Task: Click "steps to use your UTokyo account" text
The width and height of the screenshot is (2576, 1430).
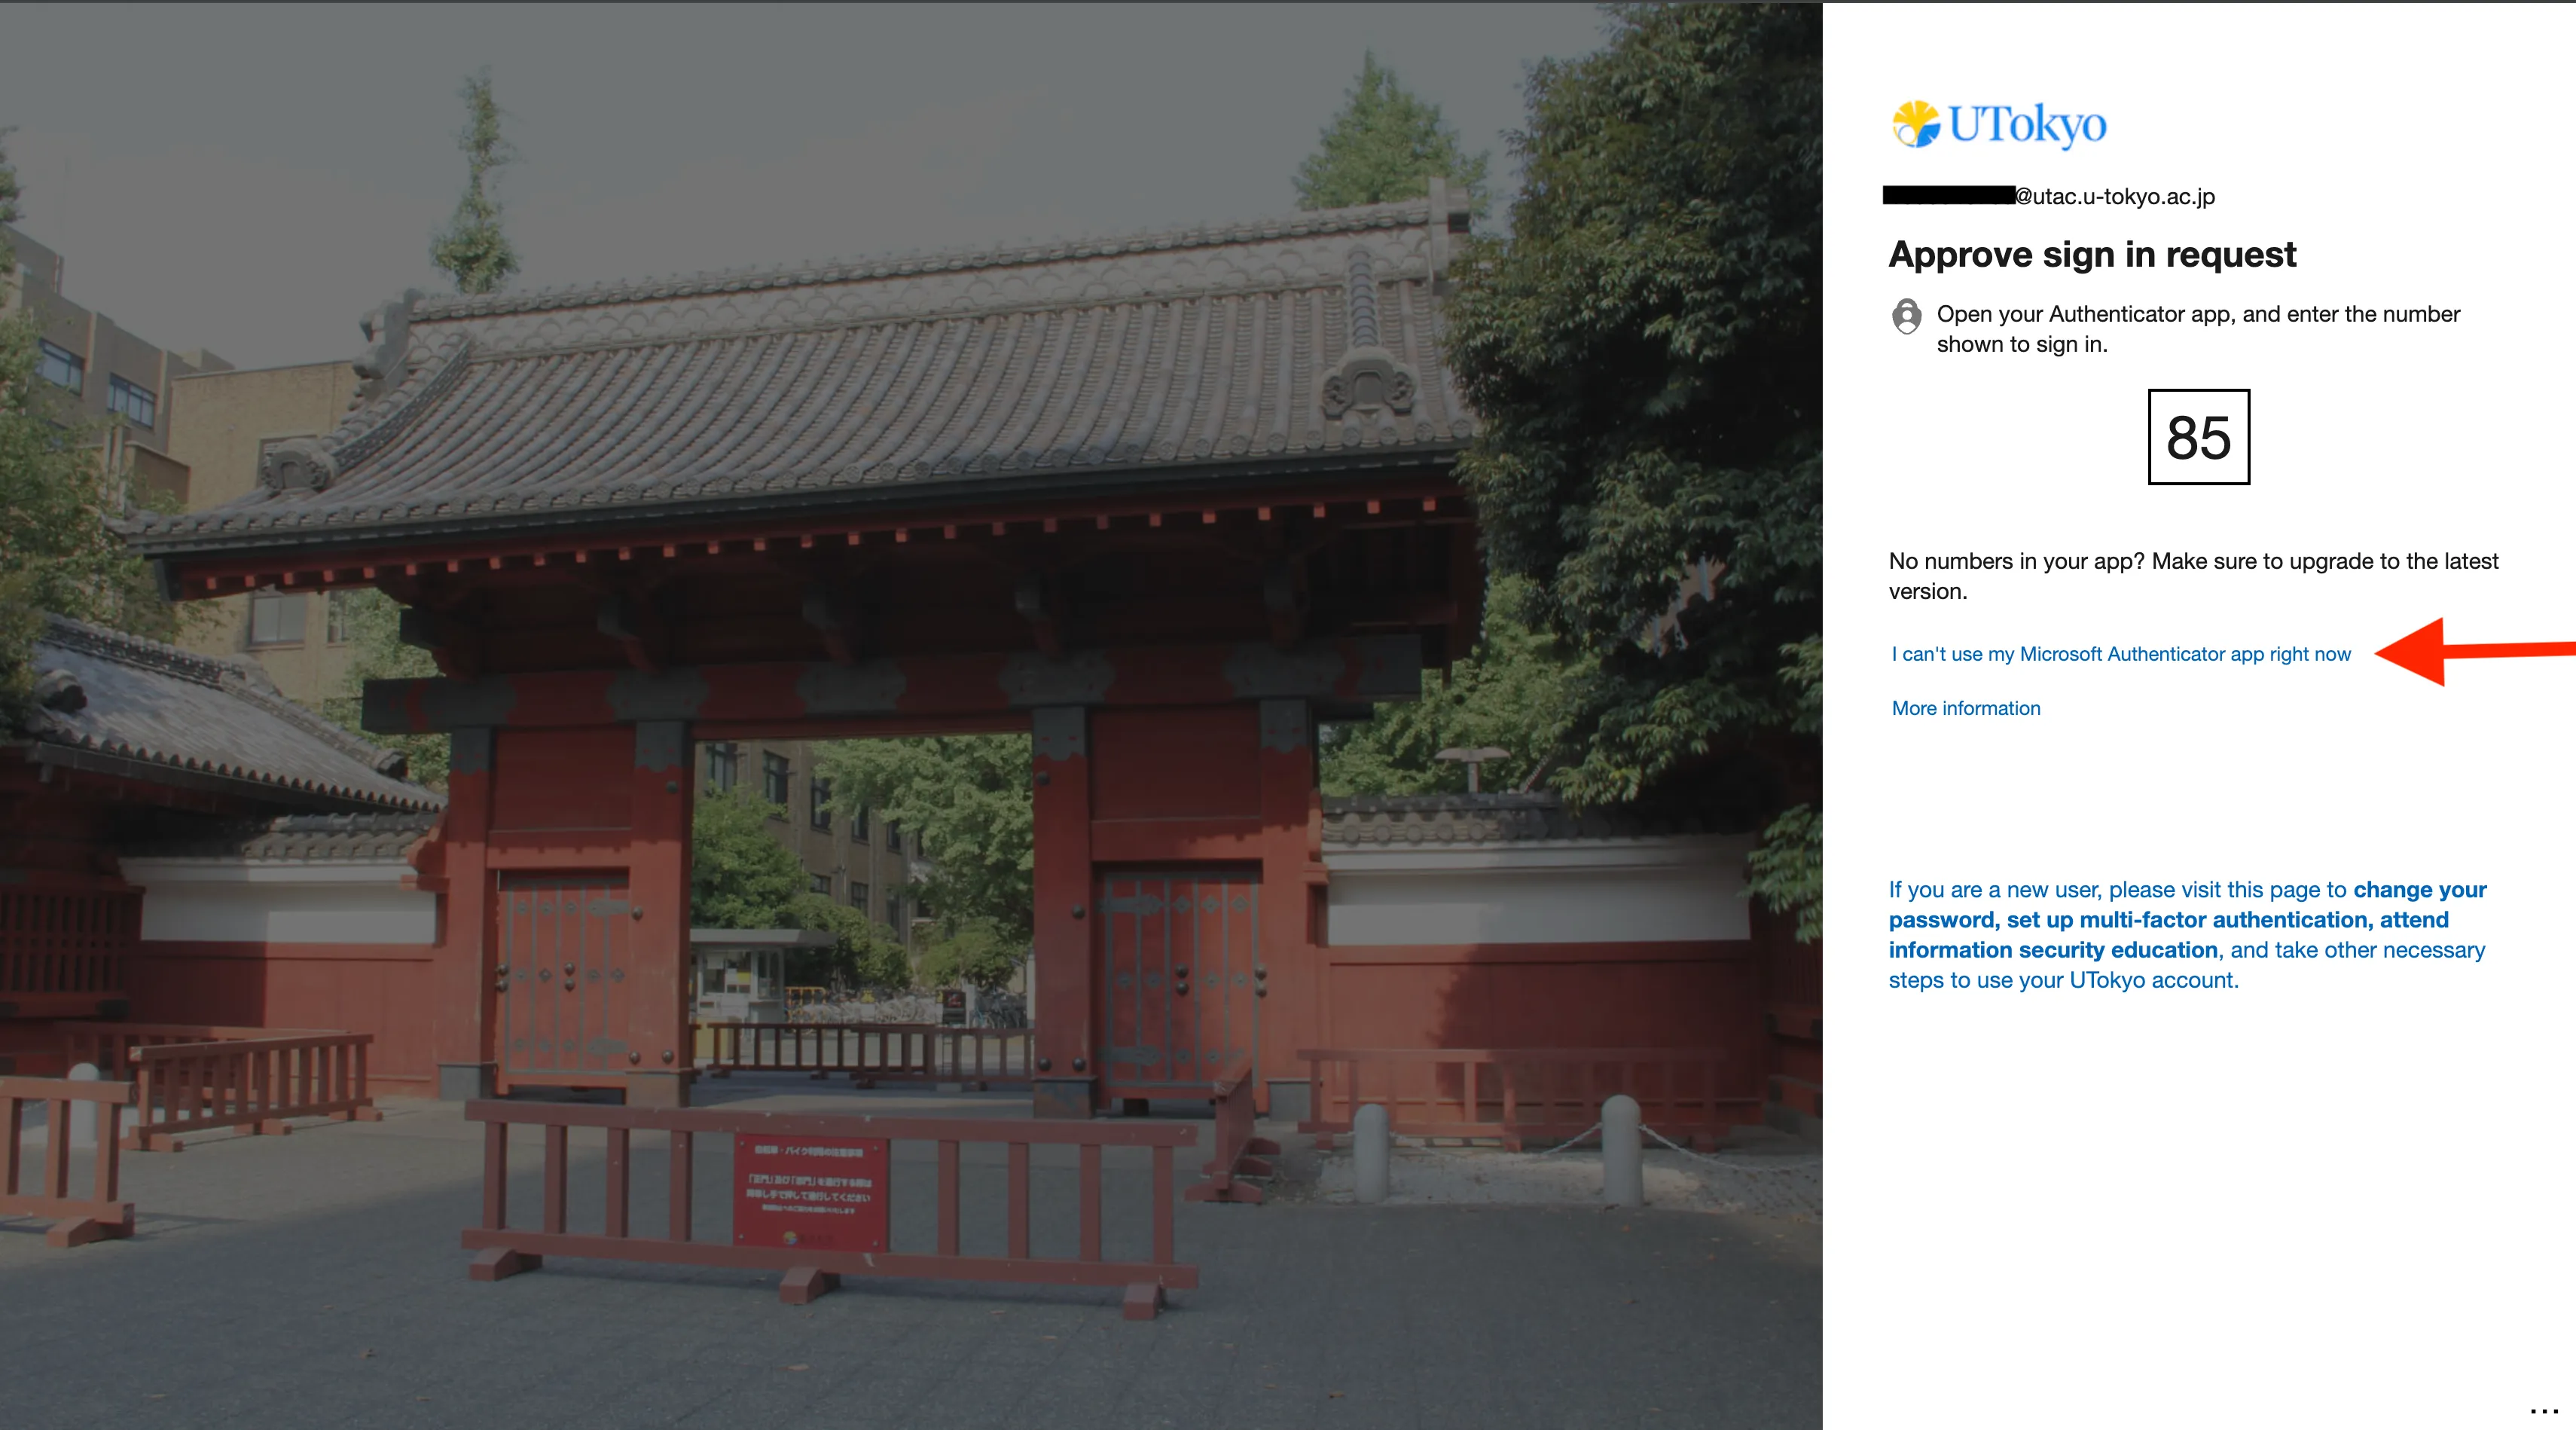Action: tap(2062, 980)
